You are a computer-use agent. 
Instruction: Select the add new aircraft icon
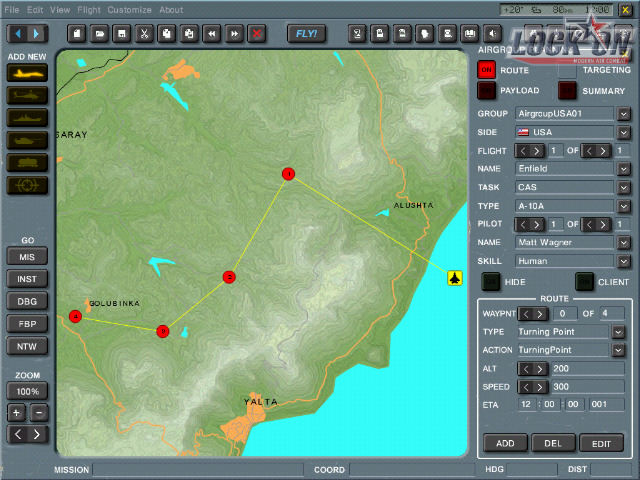(27, 73)
